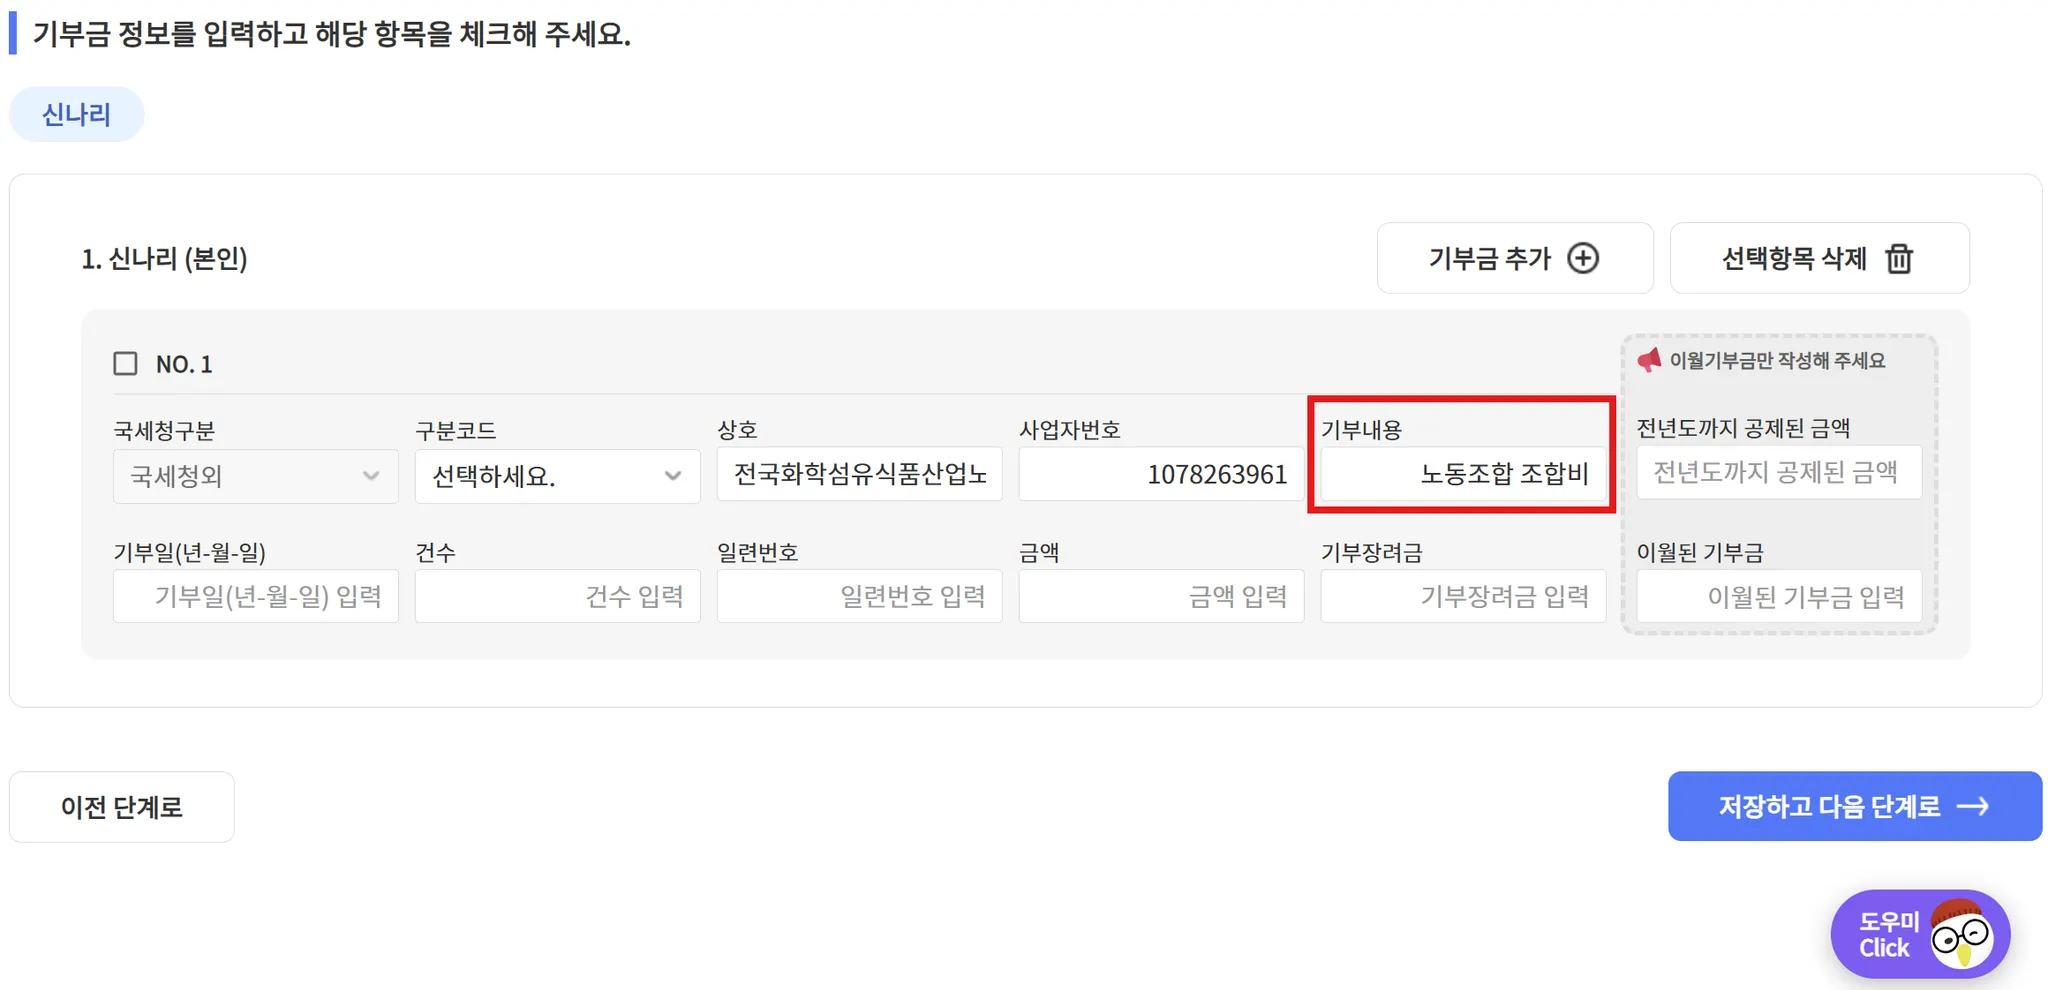Click the 이월된 기부금 입력 field
This screenshot has width=2048, height=990.
click(x=1779, y=597)
